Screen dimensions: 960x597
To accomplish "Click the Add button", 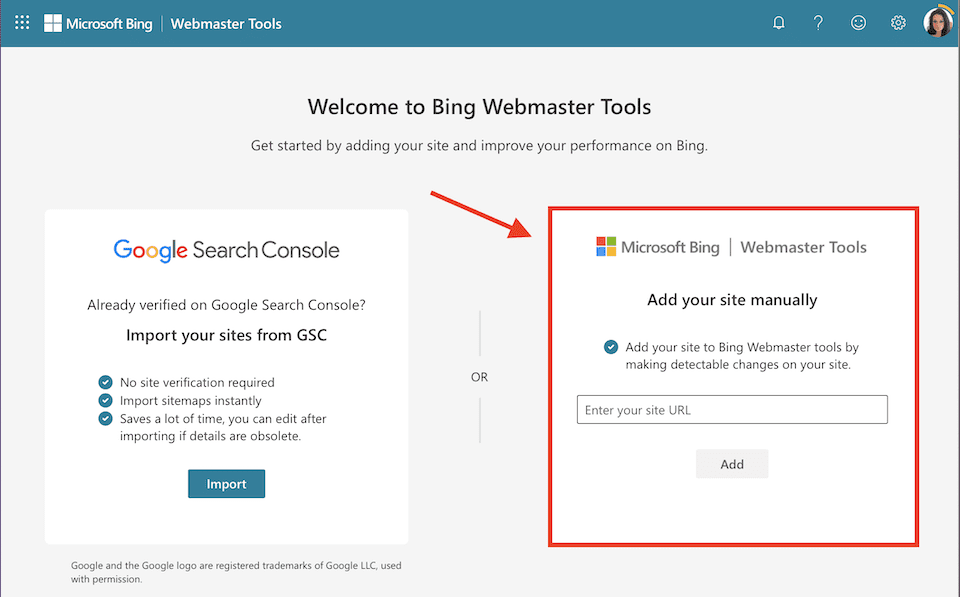I will (732, 463).
